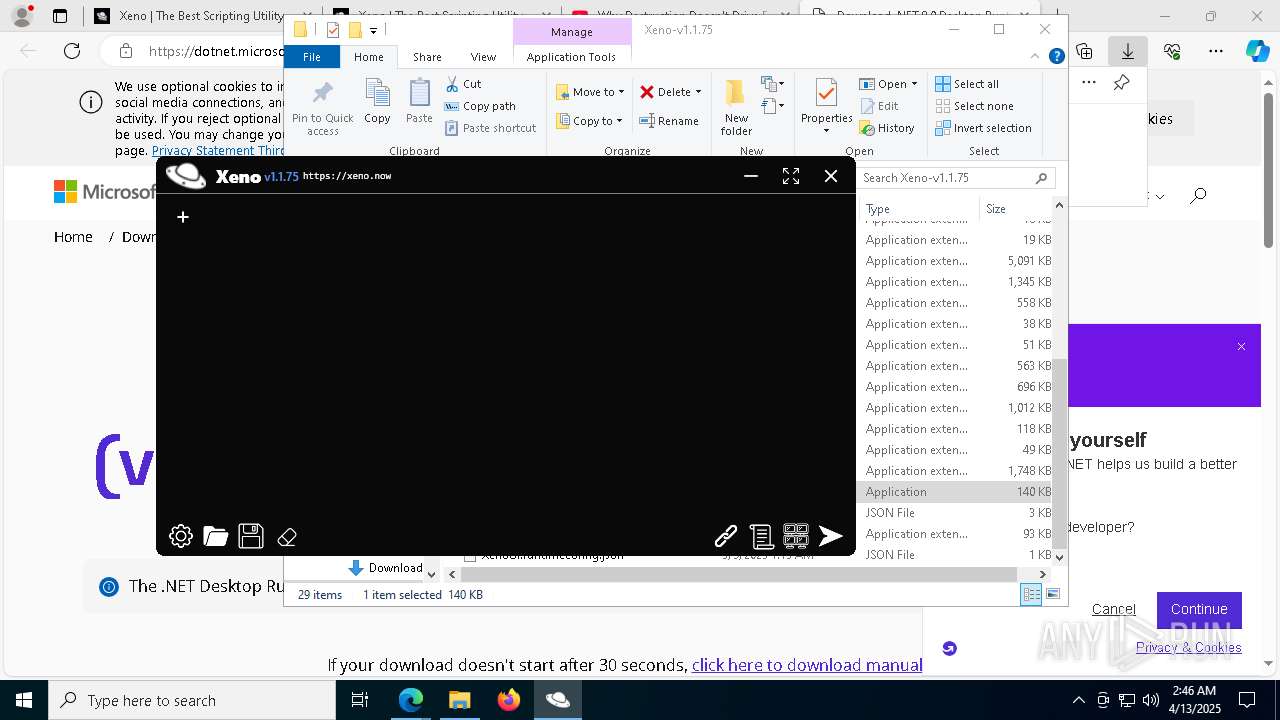Open Edge Copilot icon
The height and width of the screenshot is (720, 1280).
[x=1257, y=51]
